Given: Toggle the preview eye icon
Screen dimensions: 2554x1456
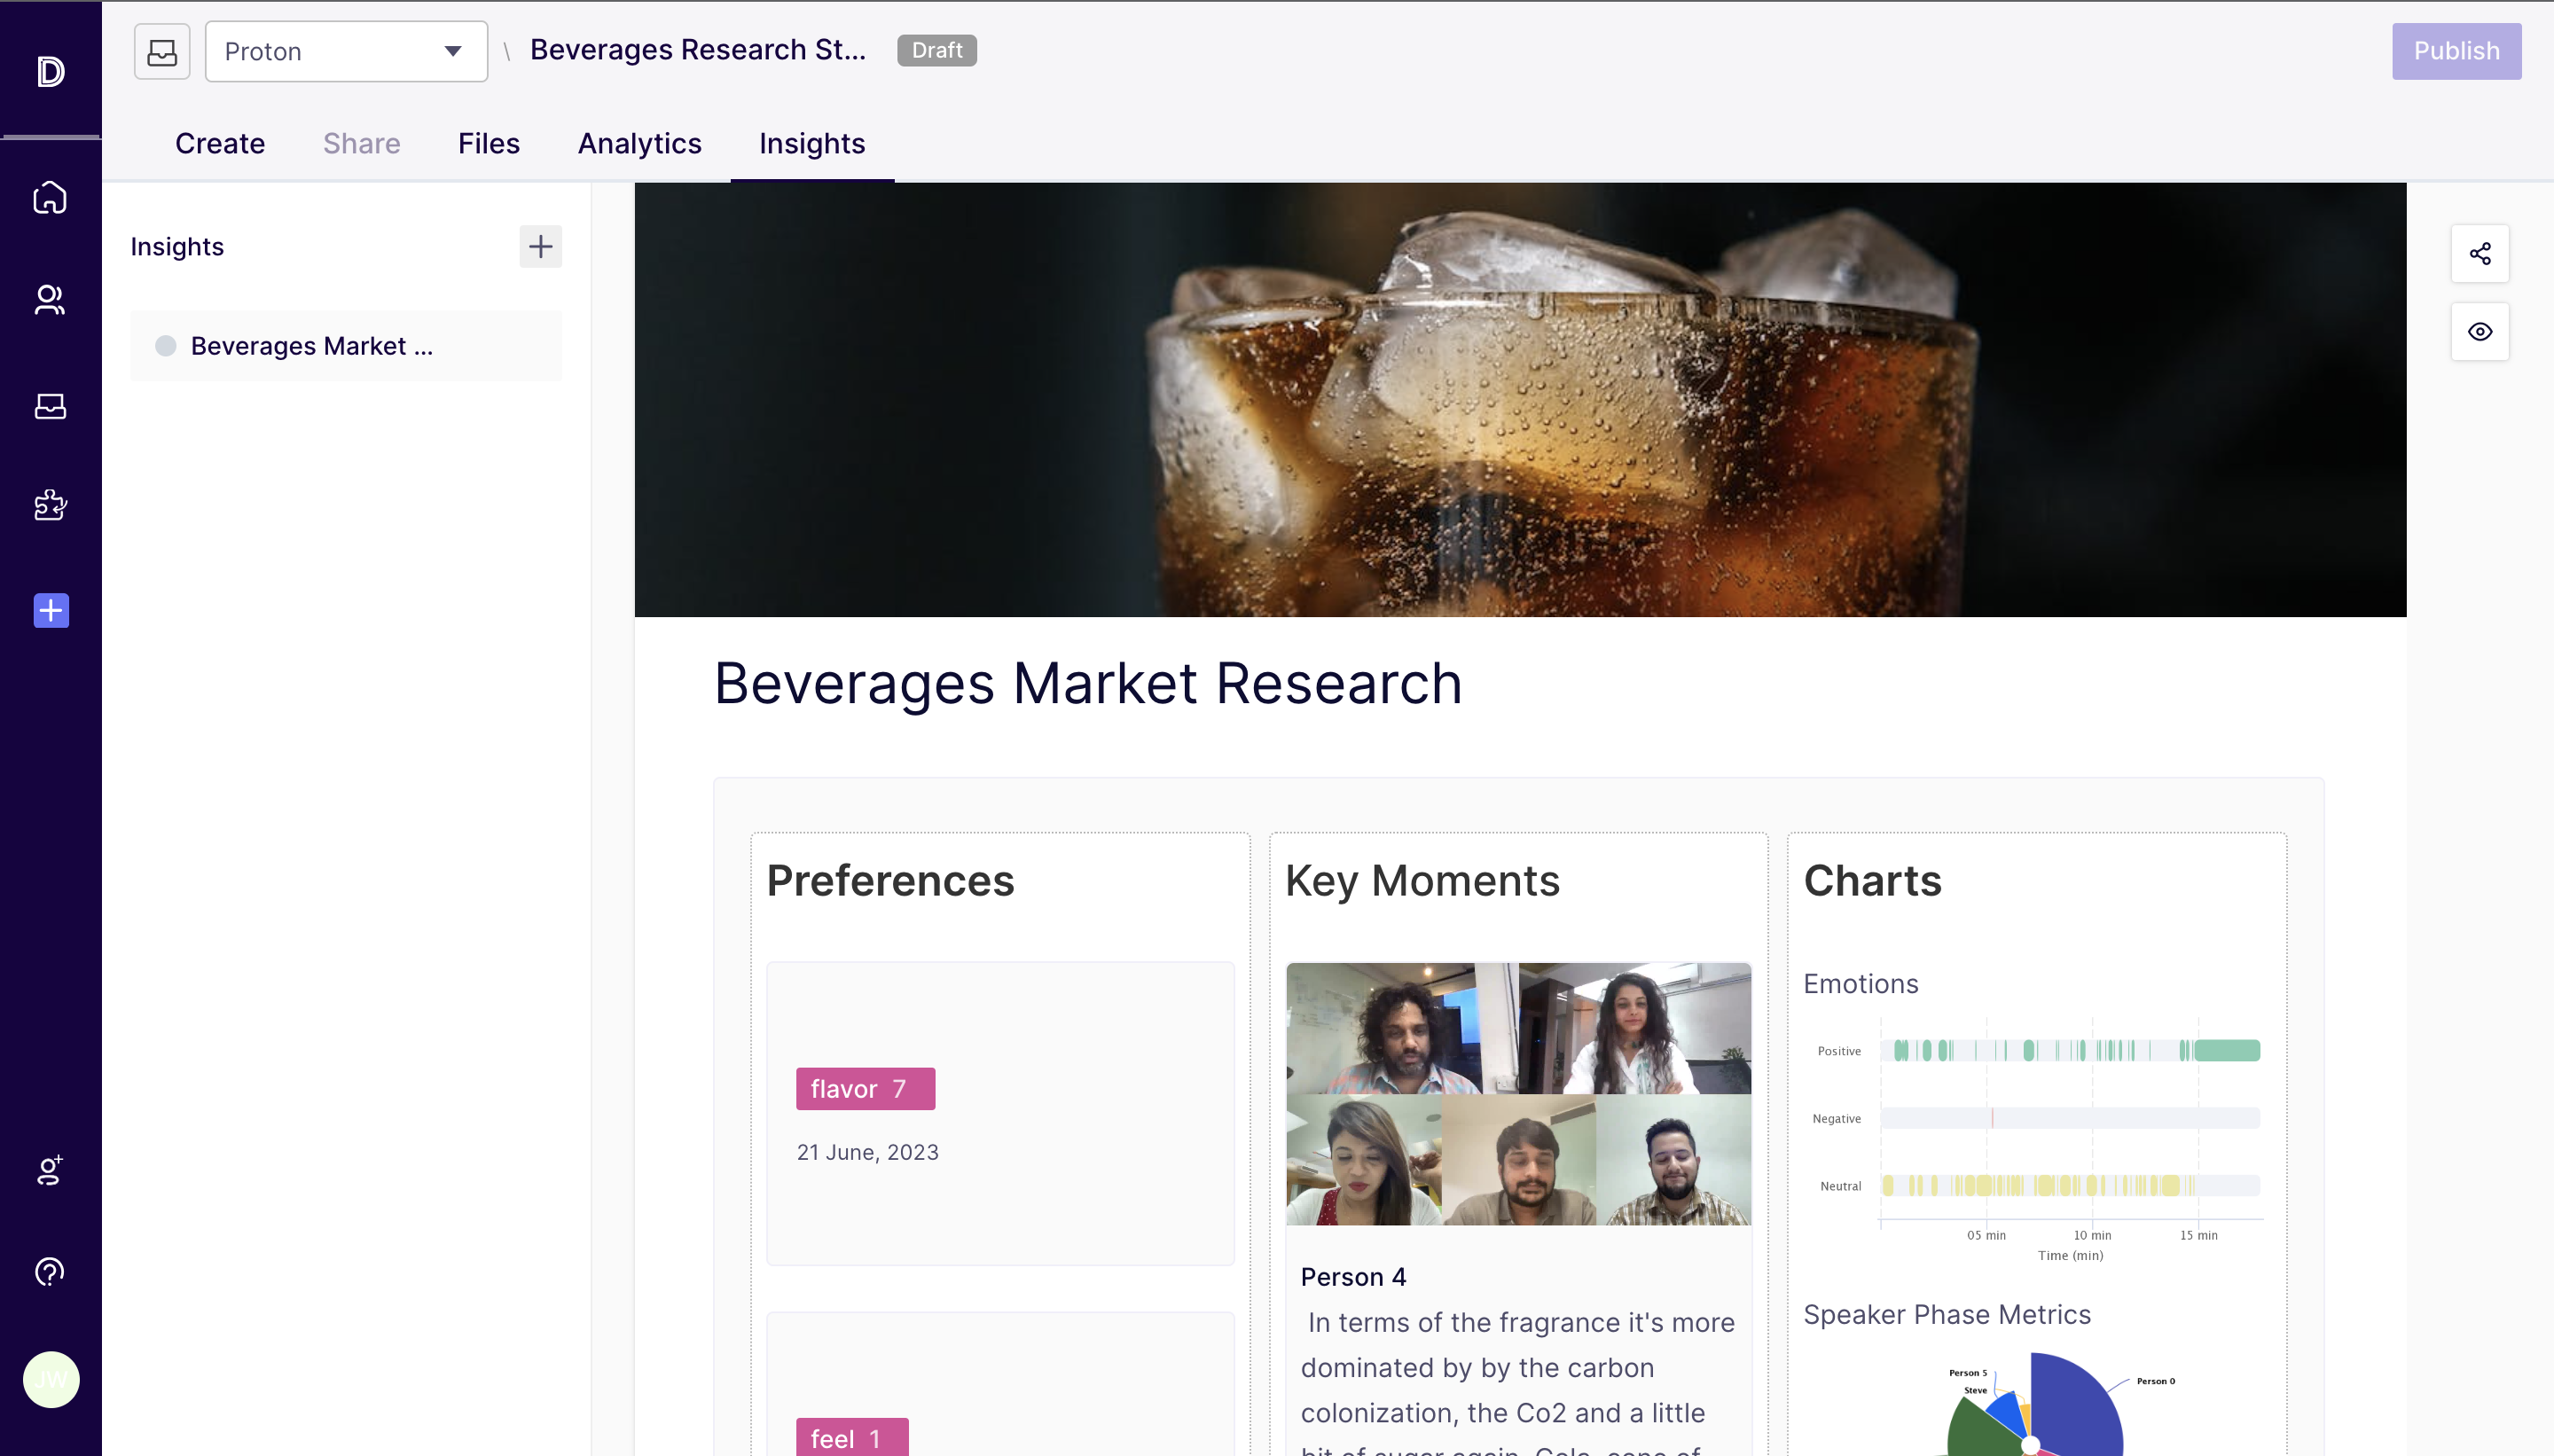Looking at the screenshot, I should [x=2479, y=332].
